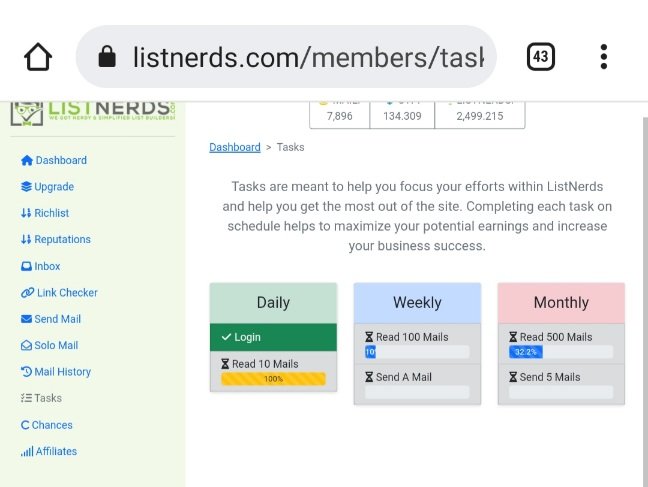Select Send Mail in the sidebar
The height and width of the screenshot is (487, 648).
coord(51,319)
